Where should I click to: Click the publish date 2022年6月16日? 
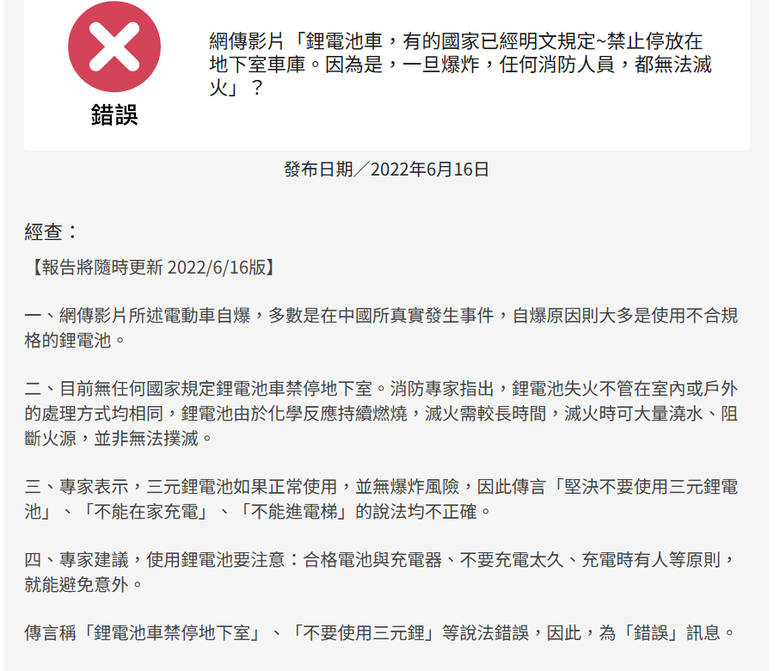tap(430, 170)
